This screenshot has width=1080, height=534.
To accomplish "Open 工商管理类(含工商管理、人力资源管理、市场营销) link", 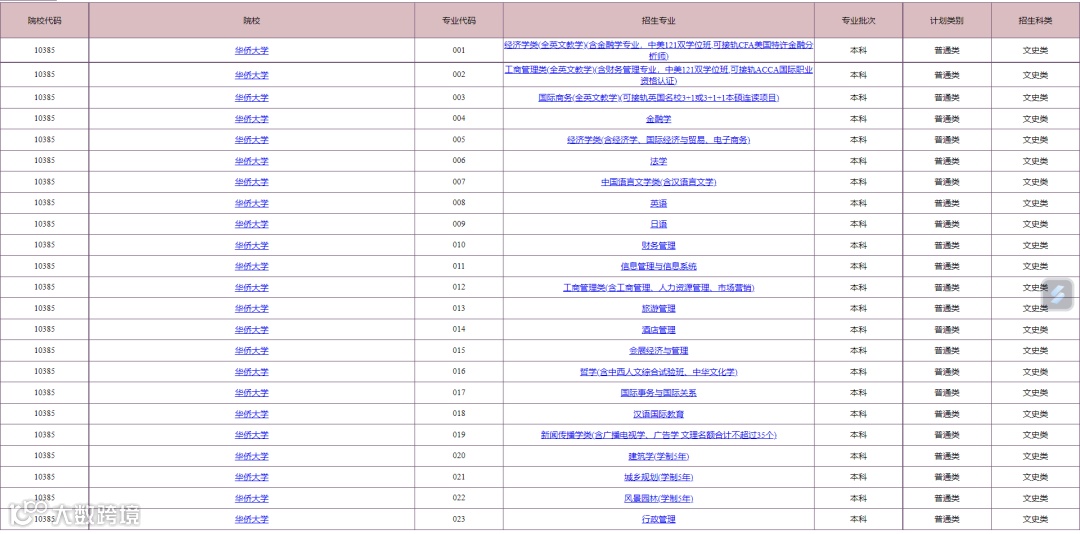I will coord(658,288).
